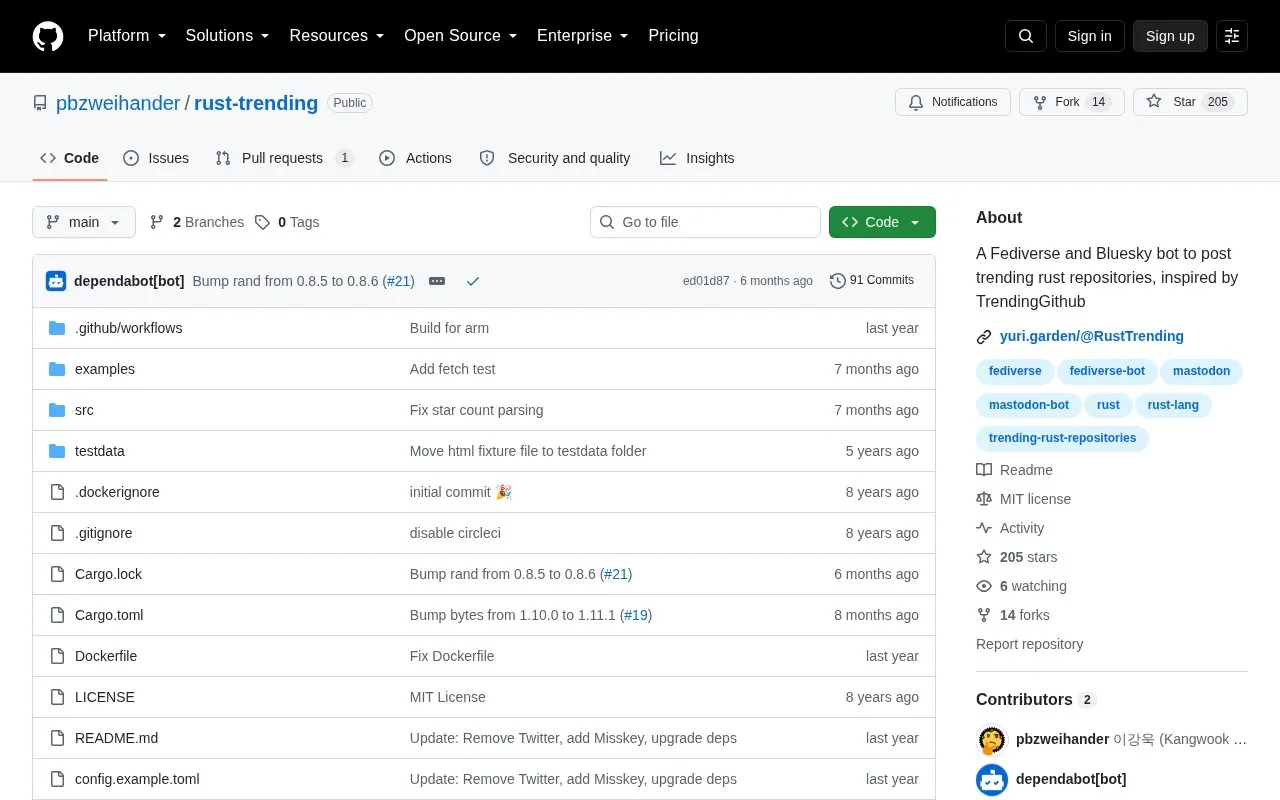Click dependabot avatar in commit header

(56, 281)
